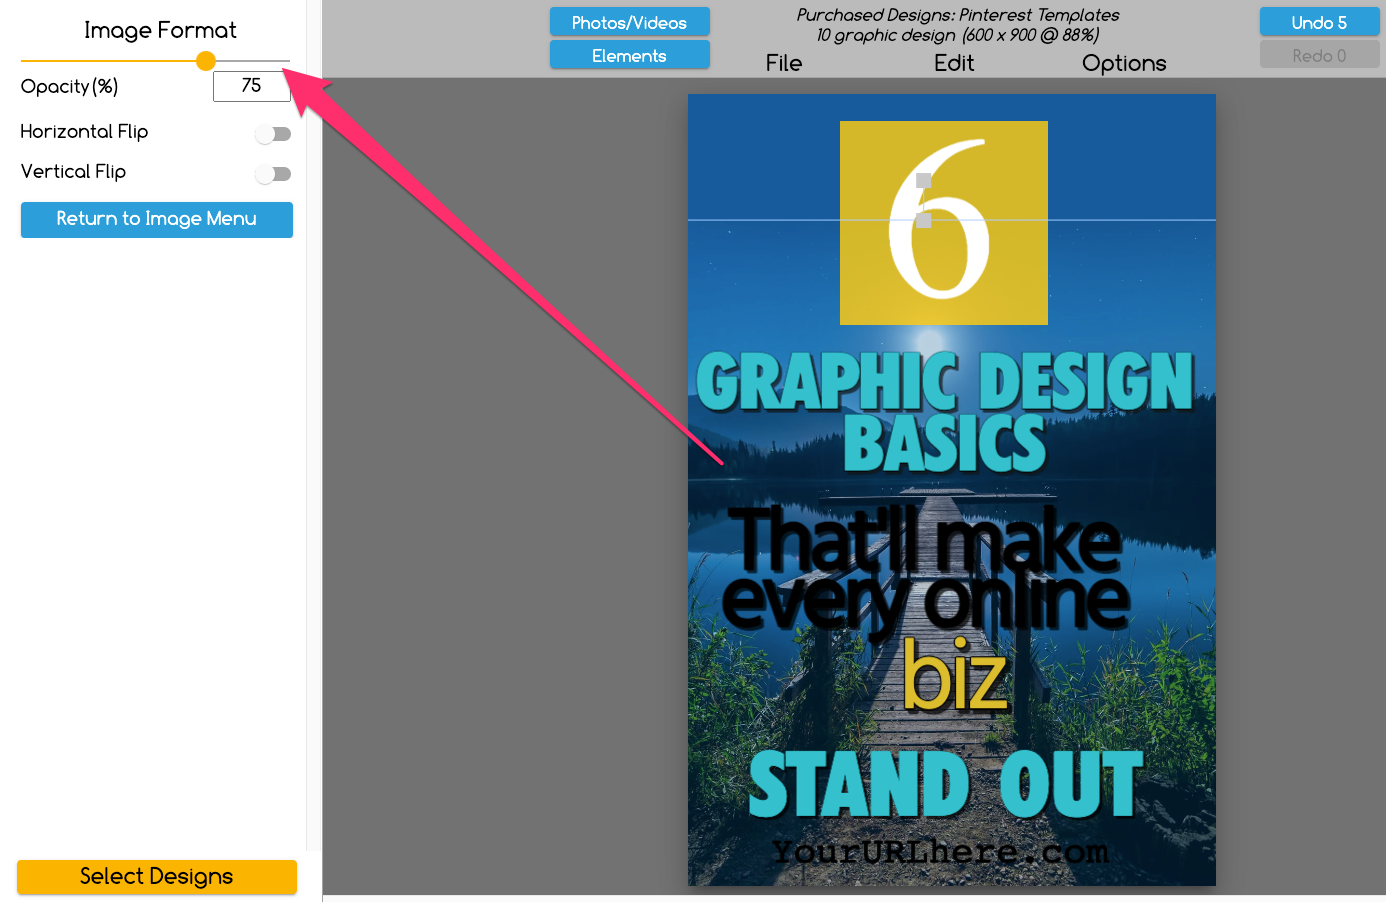Open the Options menu
This screenshot has width=1386, height=902.
[1123, 63]
